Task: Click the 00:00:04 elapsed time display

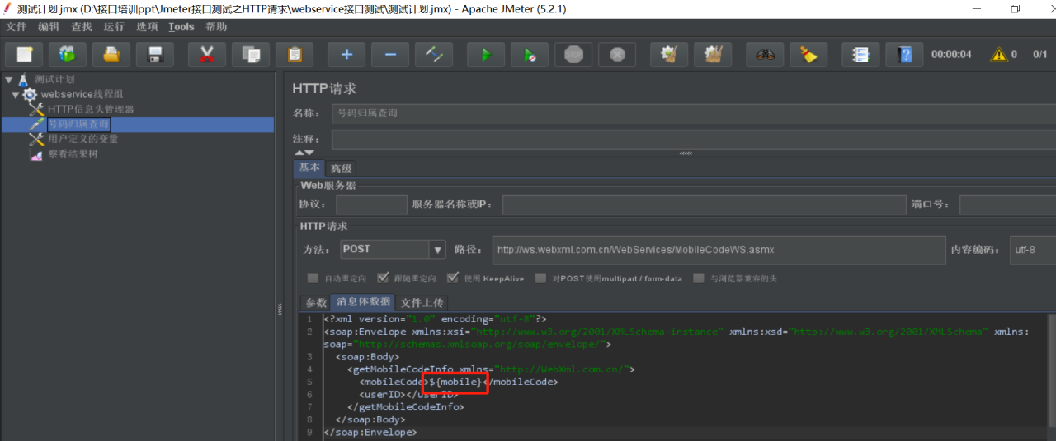Action: coord(951,55)
